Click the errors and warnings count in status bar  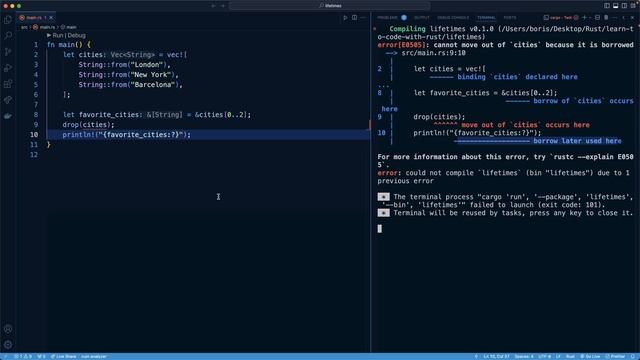click(23, 356)
